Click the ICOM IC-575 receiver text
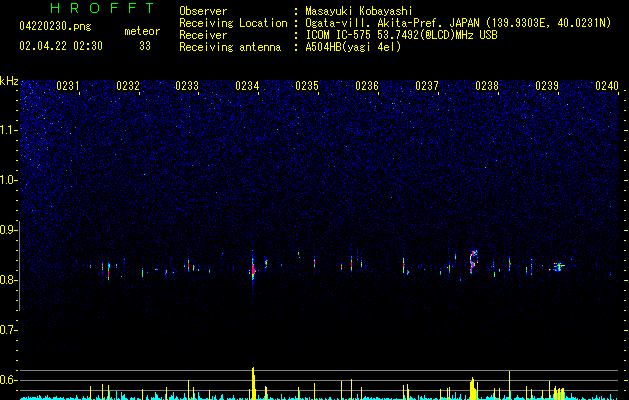The height and width of the screenshot is (400, 629). [x=401, y=35]
